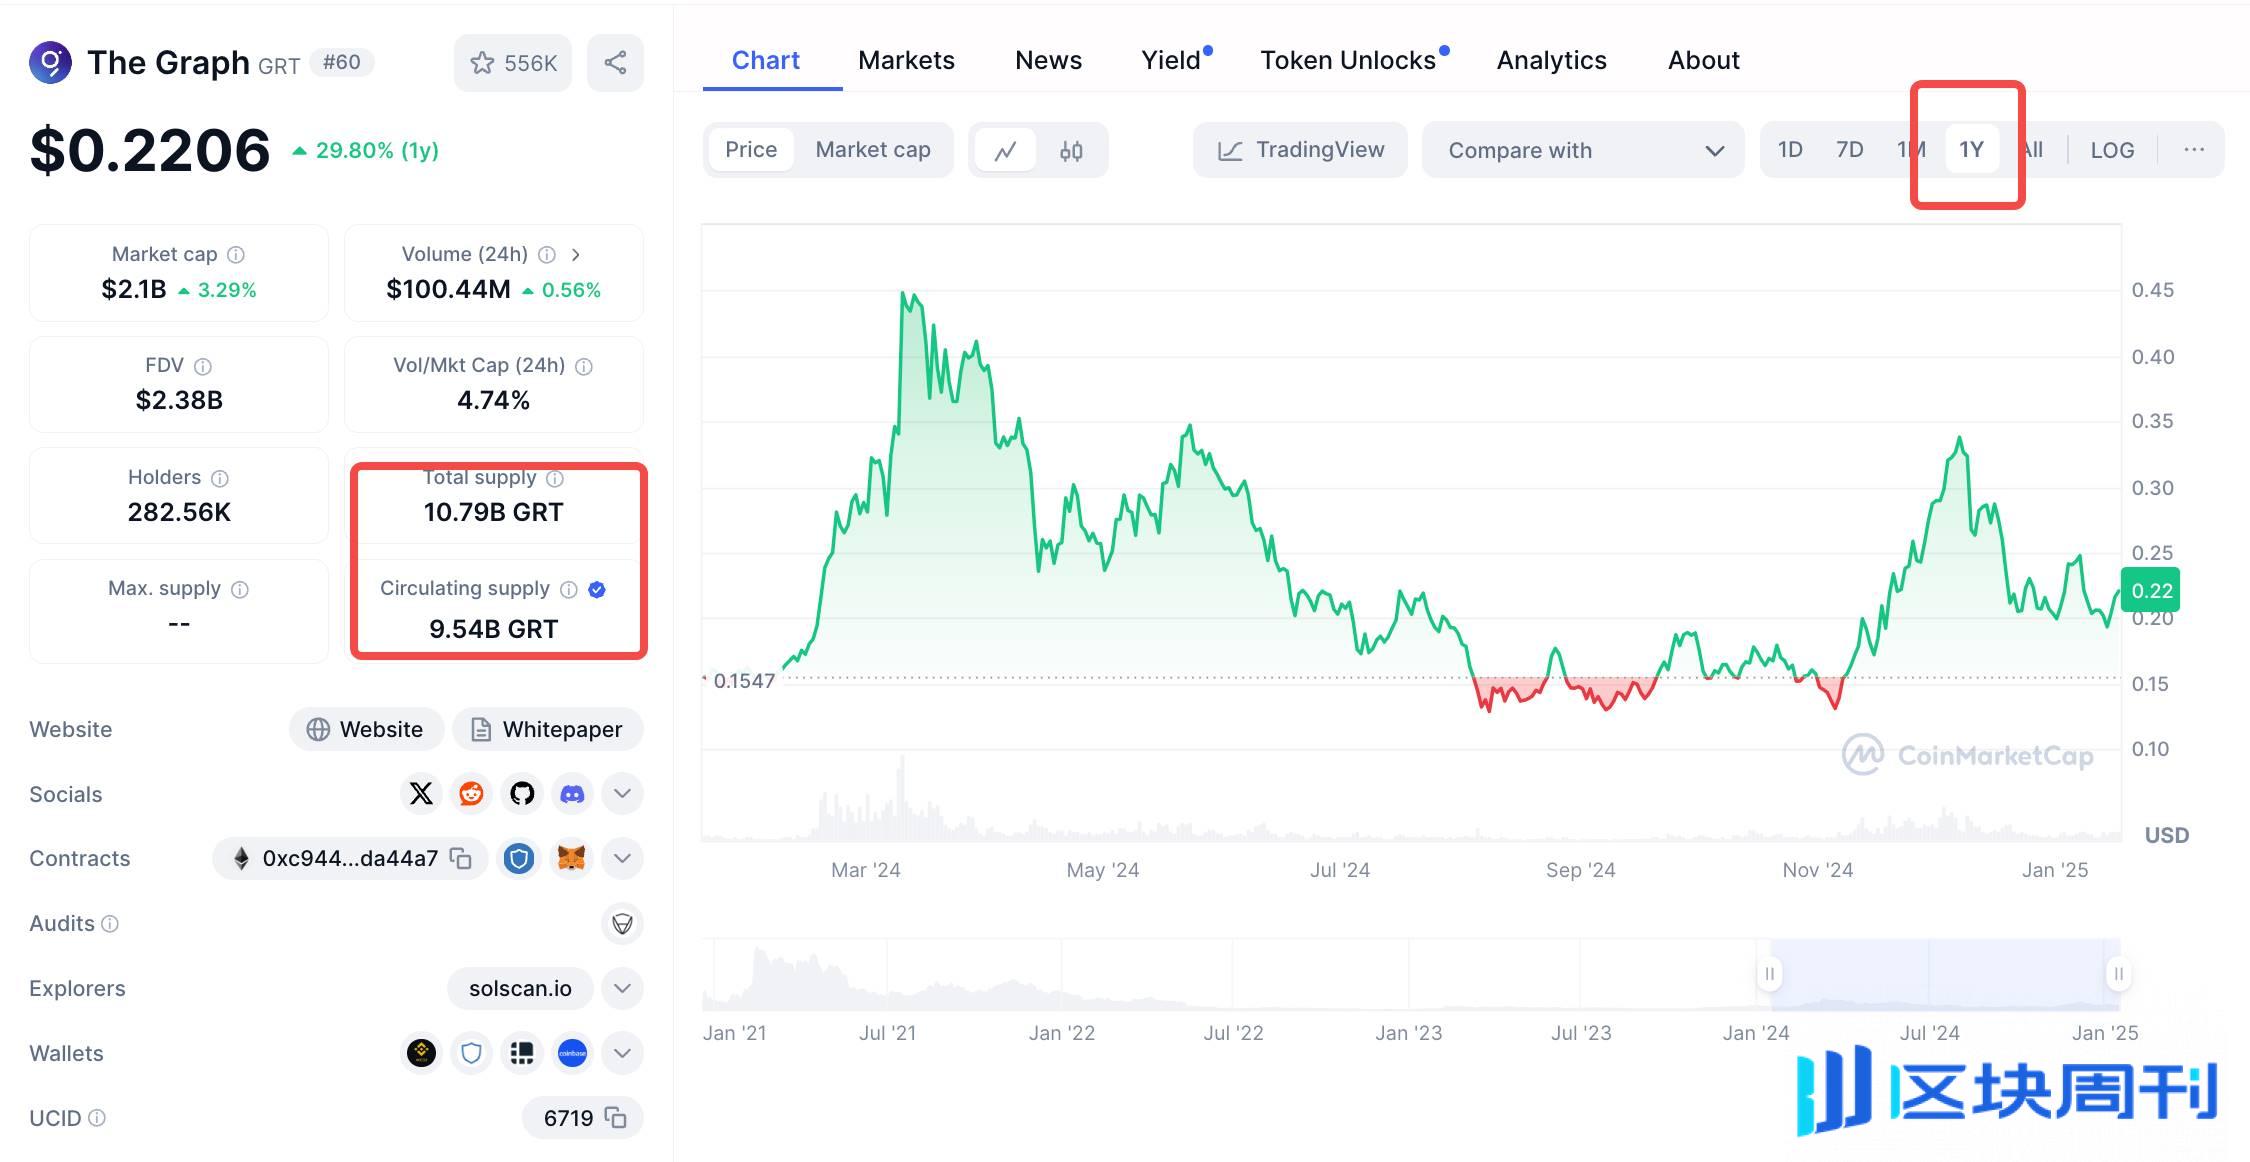Screen dimensions: 2250x1162
Task: Click the #60 rank badge
Action: coord(342,63)
